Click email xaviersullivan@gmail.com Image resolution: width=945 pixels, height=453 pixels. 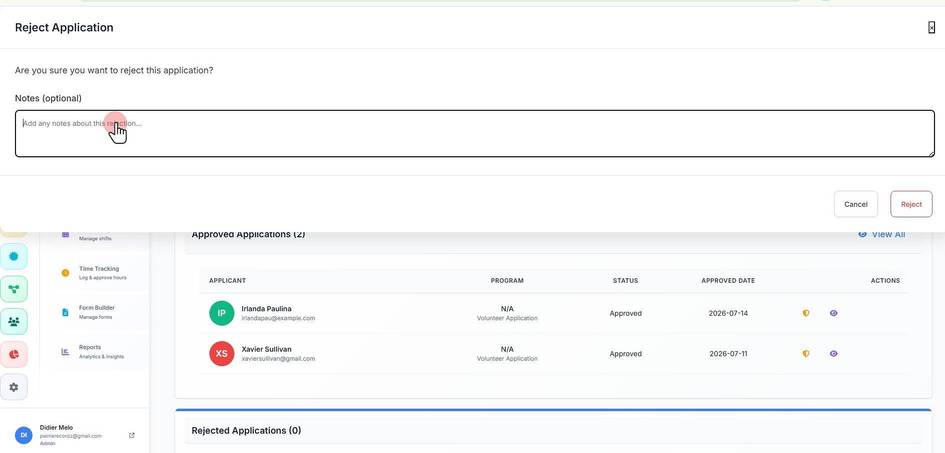pos(278,358)
